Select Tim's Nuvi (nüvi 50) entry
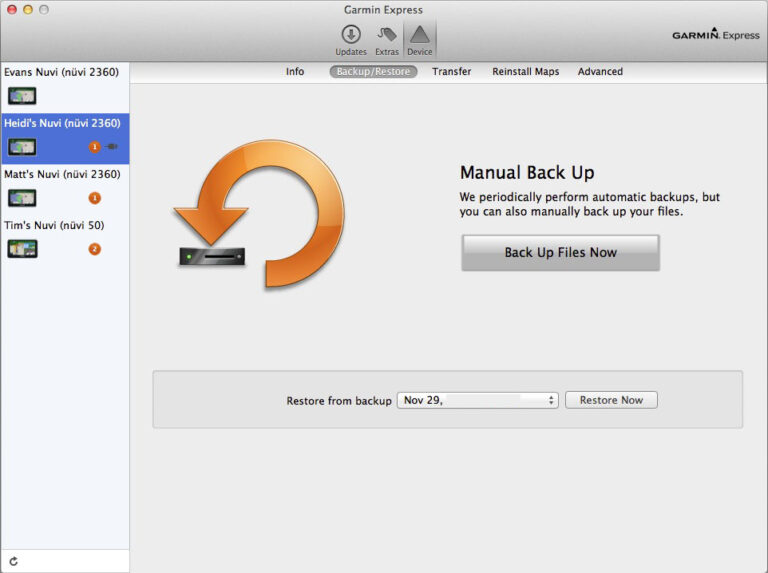 pos(65,241)
